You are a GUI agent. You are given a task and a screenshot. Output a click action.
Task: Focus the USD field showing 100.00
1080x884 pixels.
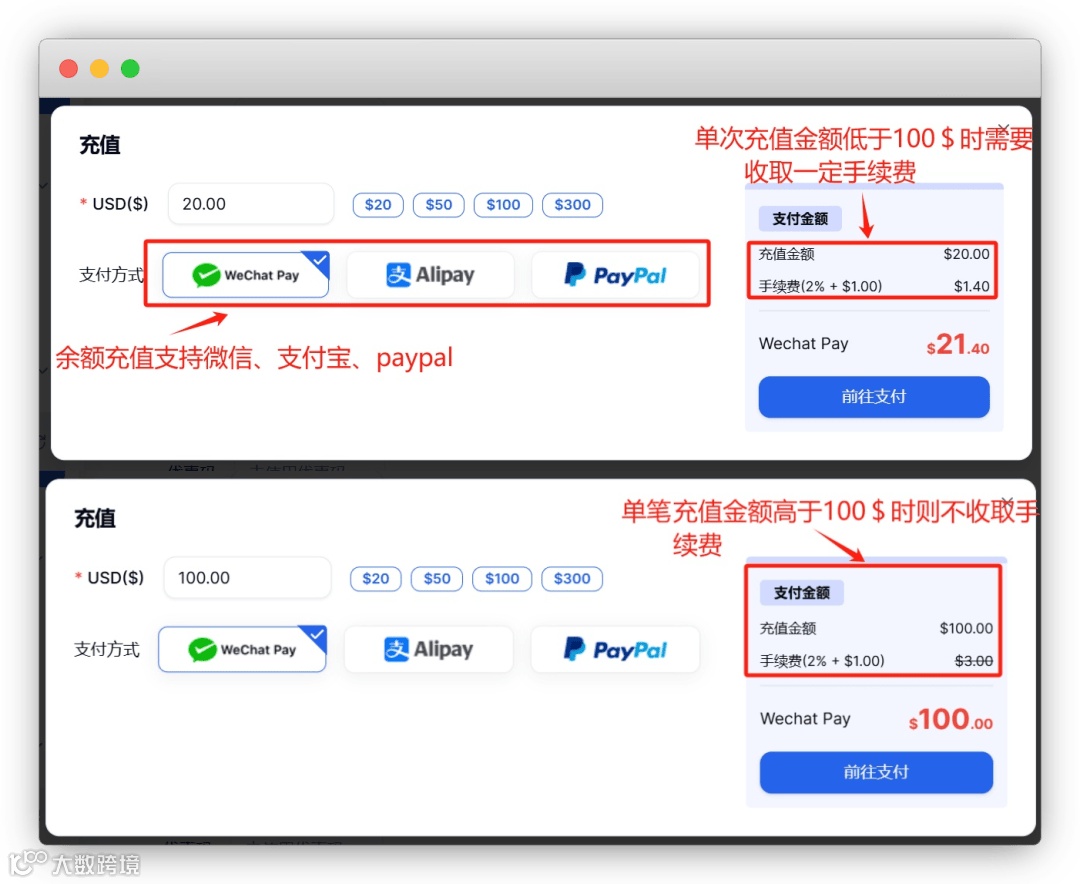[x=247, y=578]
